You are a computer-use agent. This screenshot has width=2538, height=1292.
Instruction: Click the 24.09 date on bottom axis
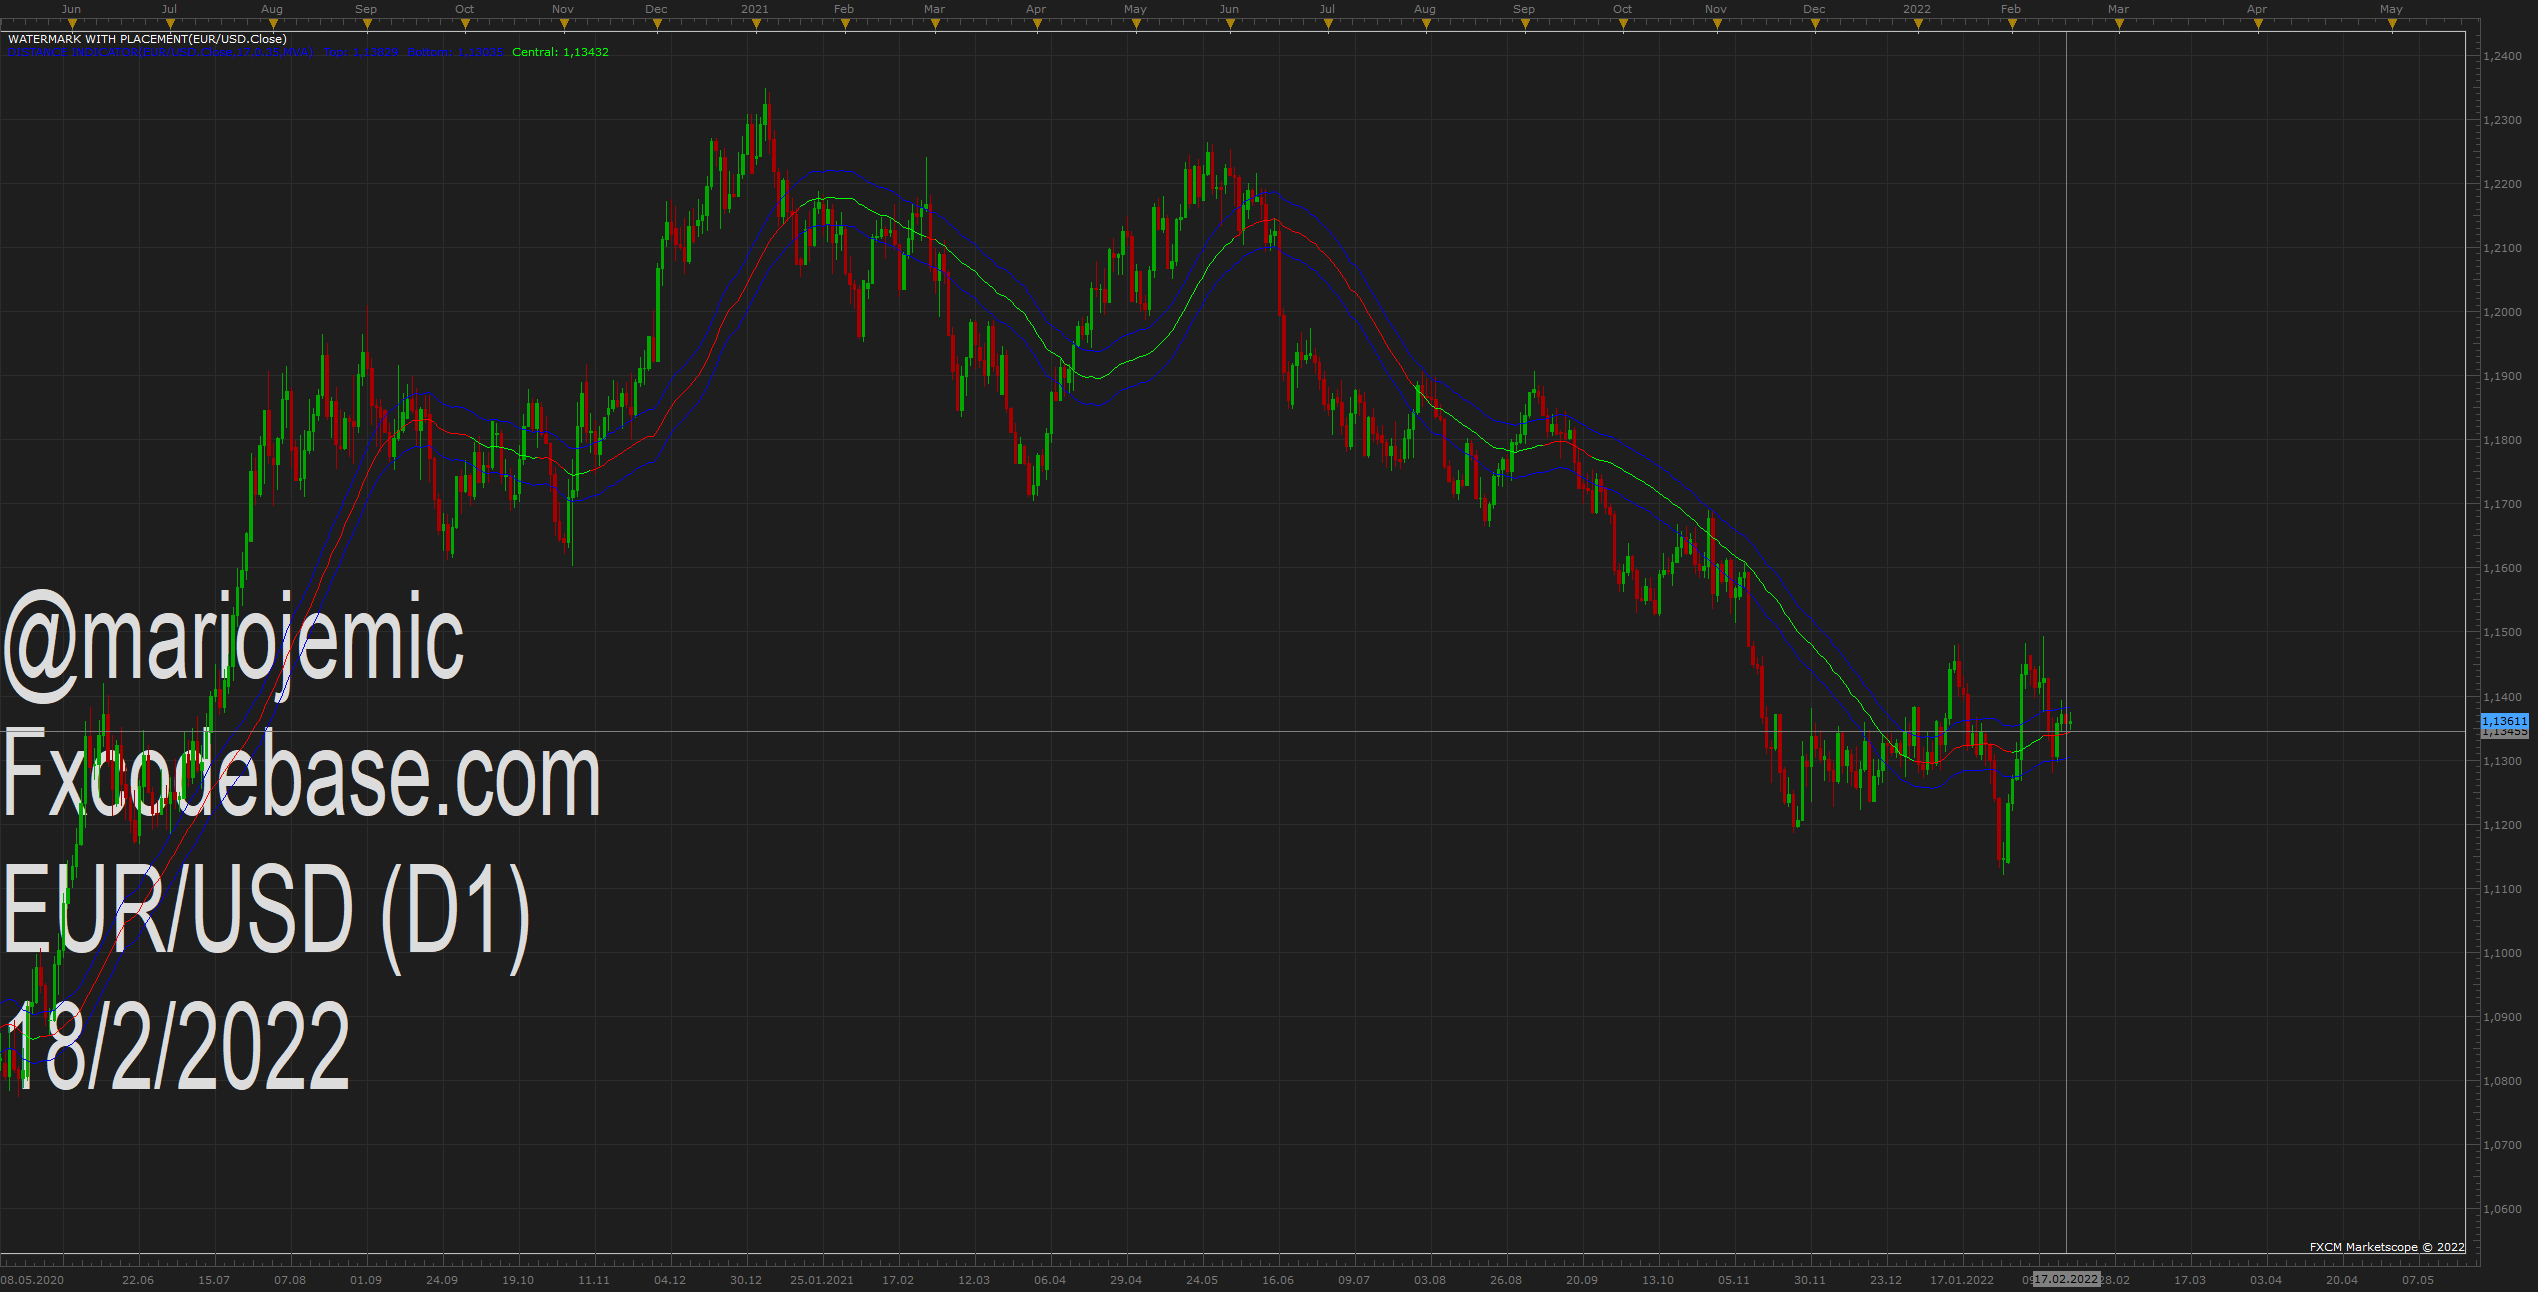[x=442, y=1280]
